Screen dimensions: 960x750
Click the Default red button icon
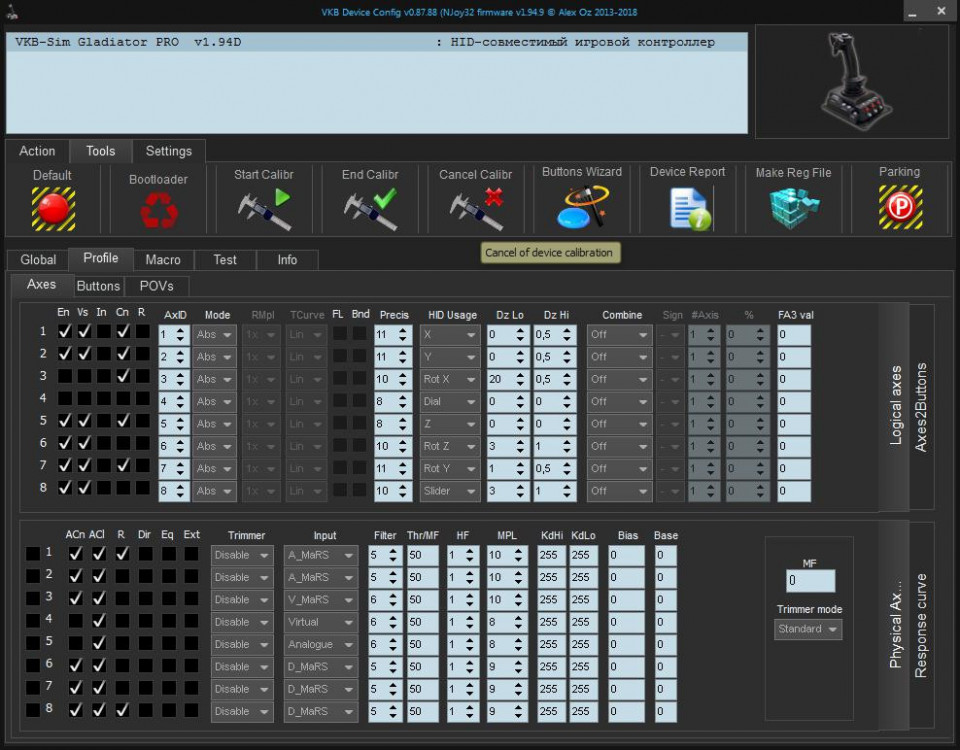click(x=53, y=208)
